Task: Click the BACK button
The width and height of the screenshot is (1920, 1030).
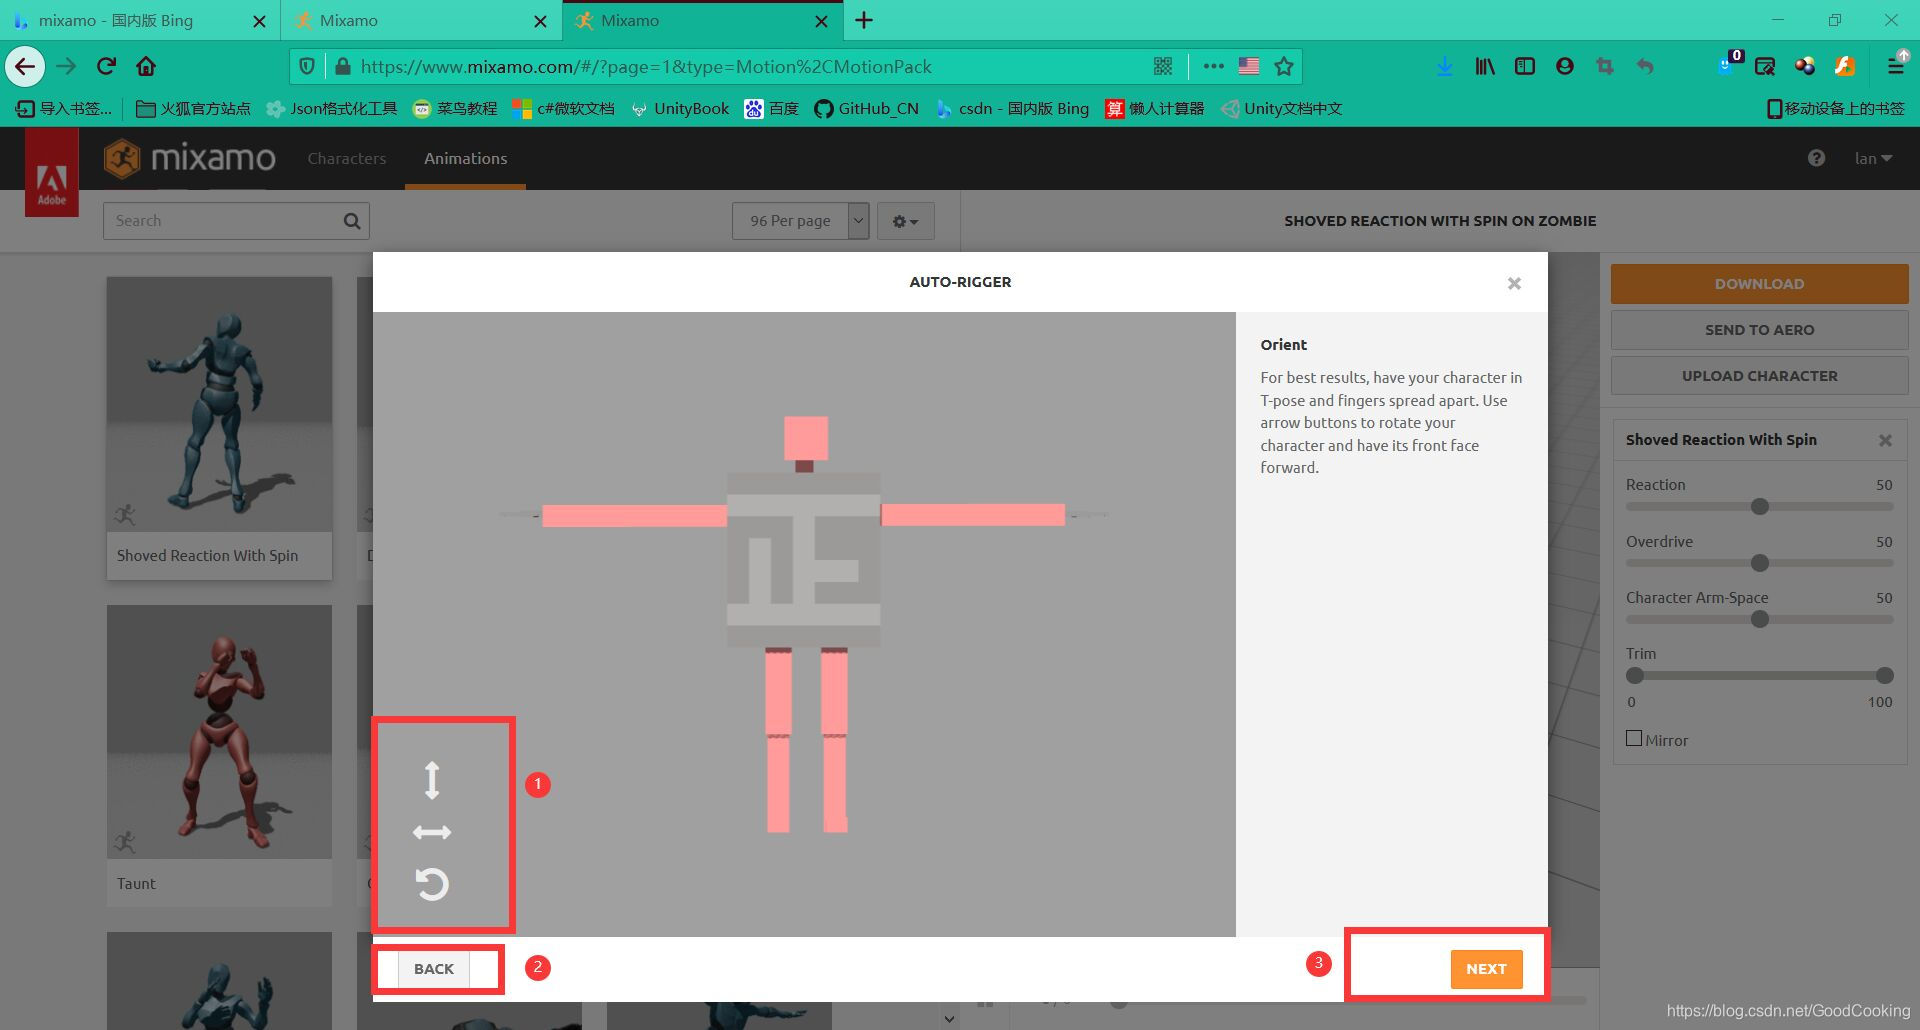Action: [x=434, y=969]
